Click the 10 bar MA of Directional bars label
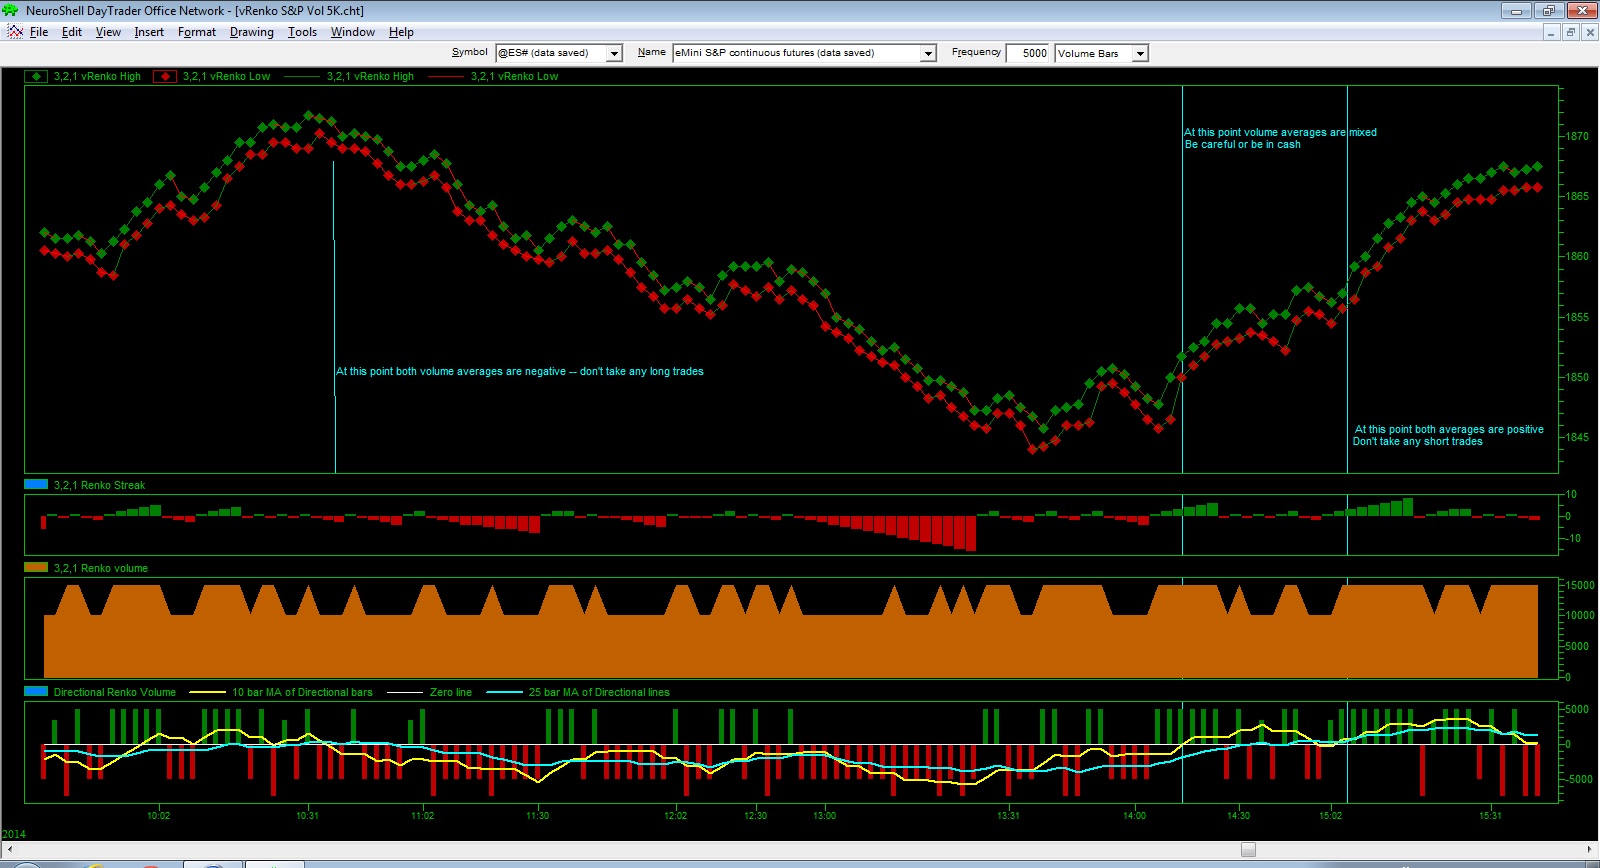 (x=302, y=692)
